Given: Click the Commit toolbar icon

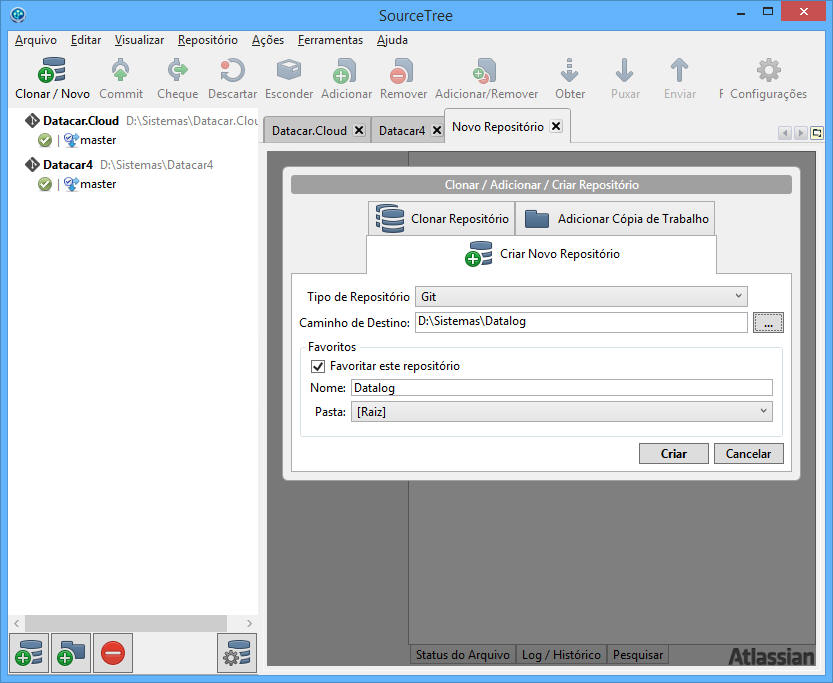Looking at the screenshot, I should 121,70.
